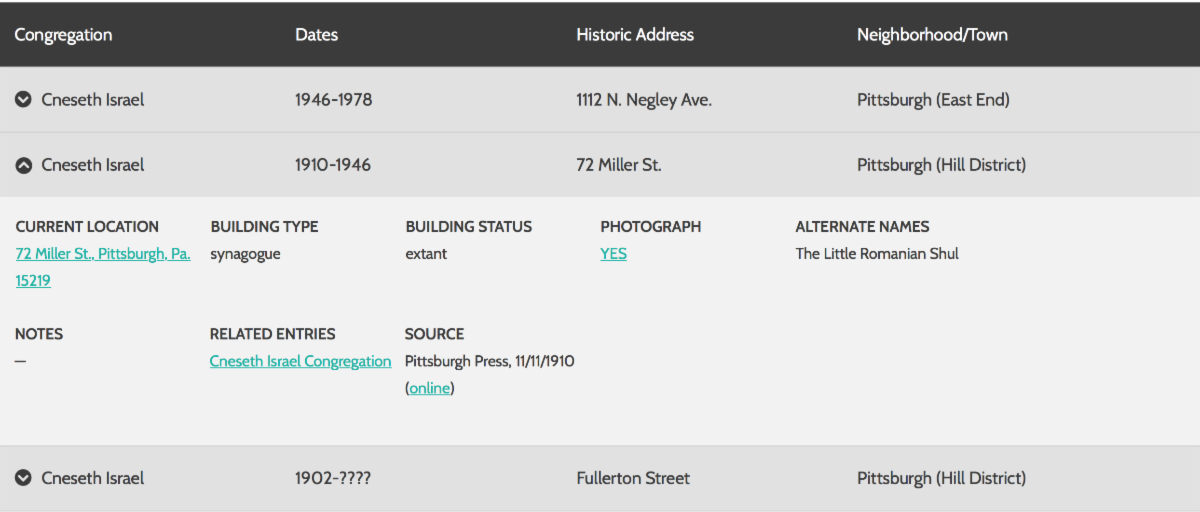The height and width of the screenshot is (512, 1200).
Task: Click the 1910-1946 dates cell
Action: (x=332, y=165)
